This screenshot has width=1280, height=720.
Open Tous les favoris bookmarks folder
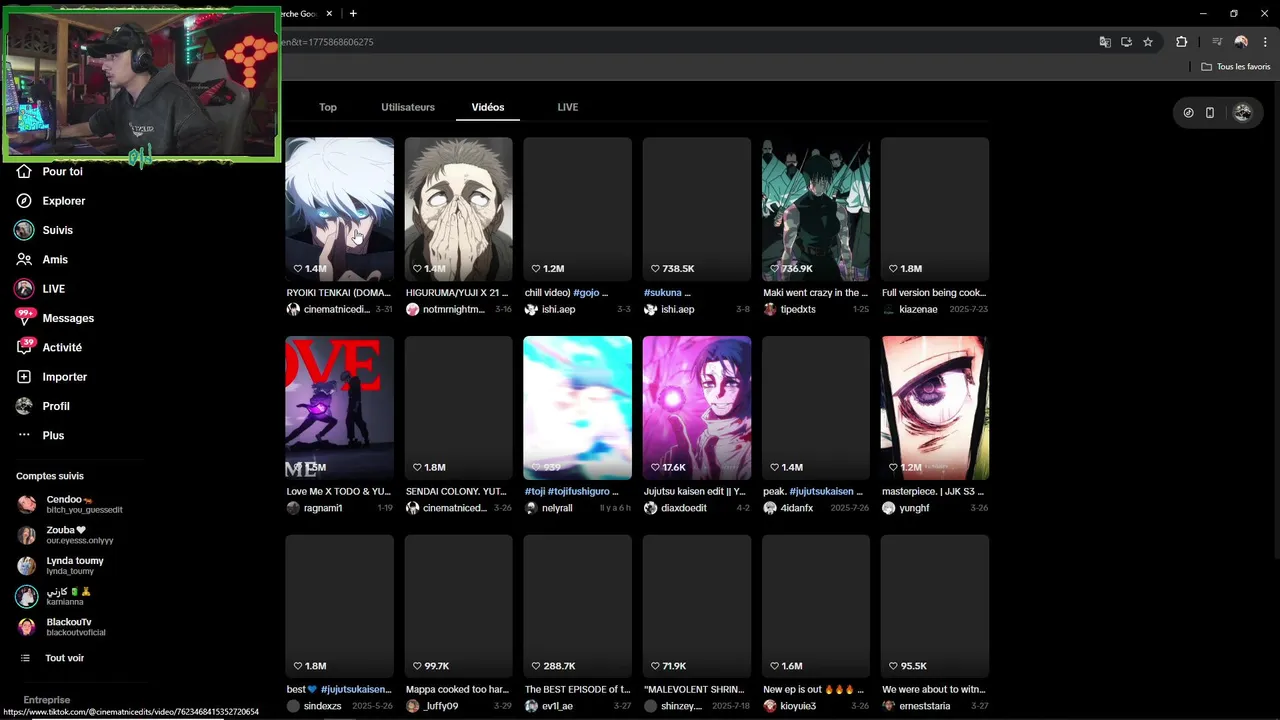pyautogui.click(x=1236, y=67)
